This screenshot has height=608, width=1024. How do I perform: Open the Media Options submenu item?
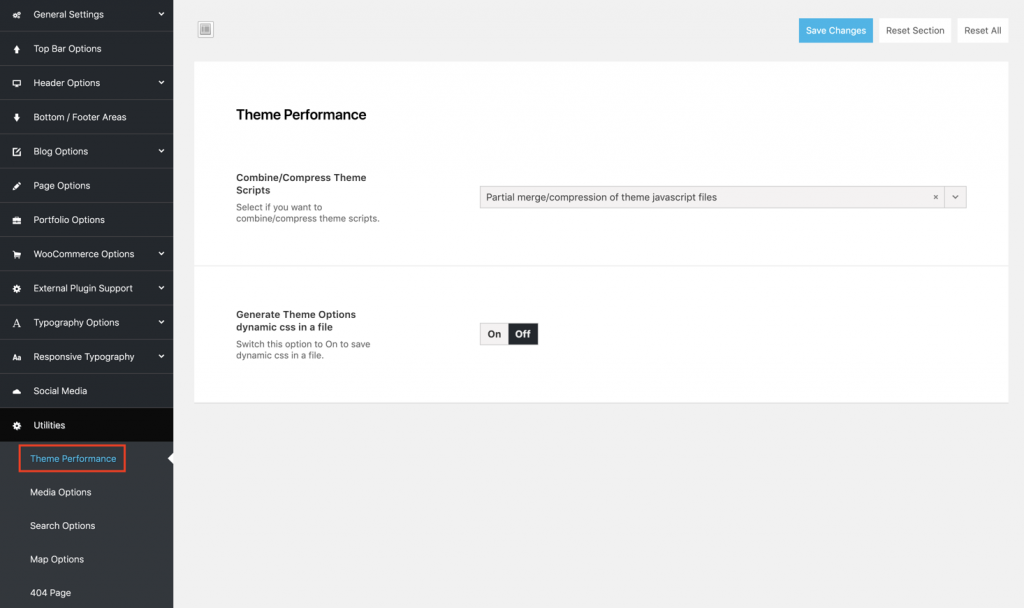60,492
